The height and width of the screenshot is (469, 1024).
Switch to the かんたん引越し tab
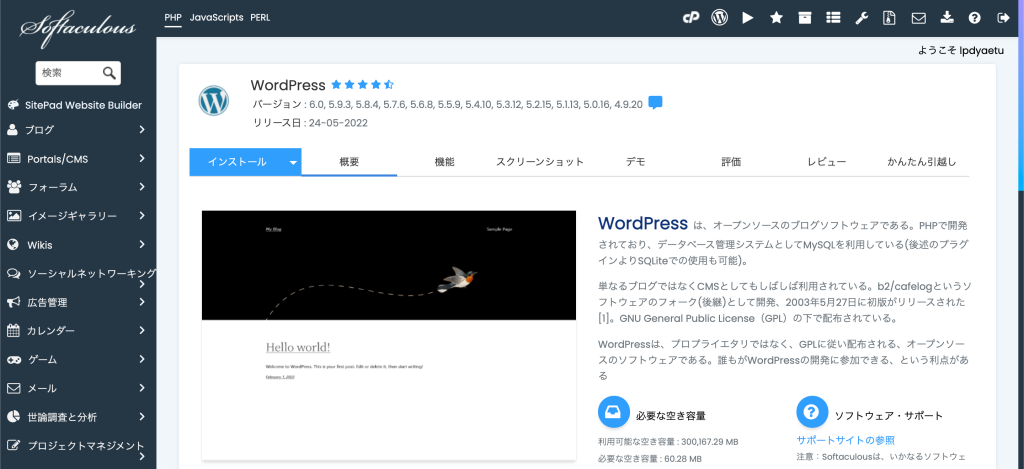click(x=921, y=162)
